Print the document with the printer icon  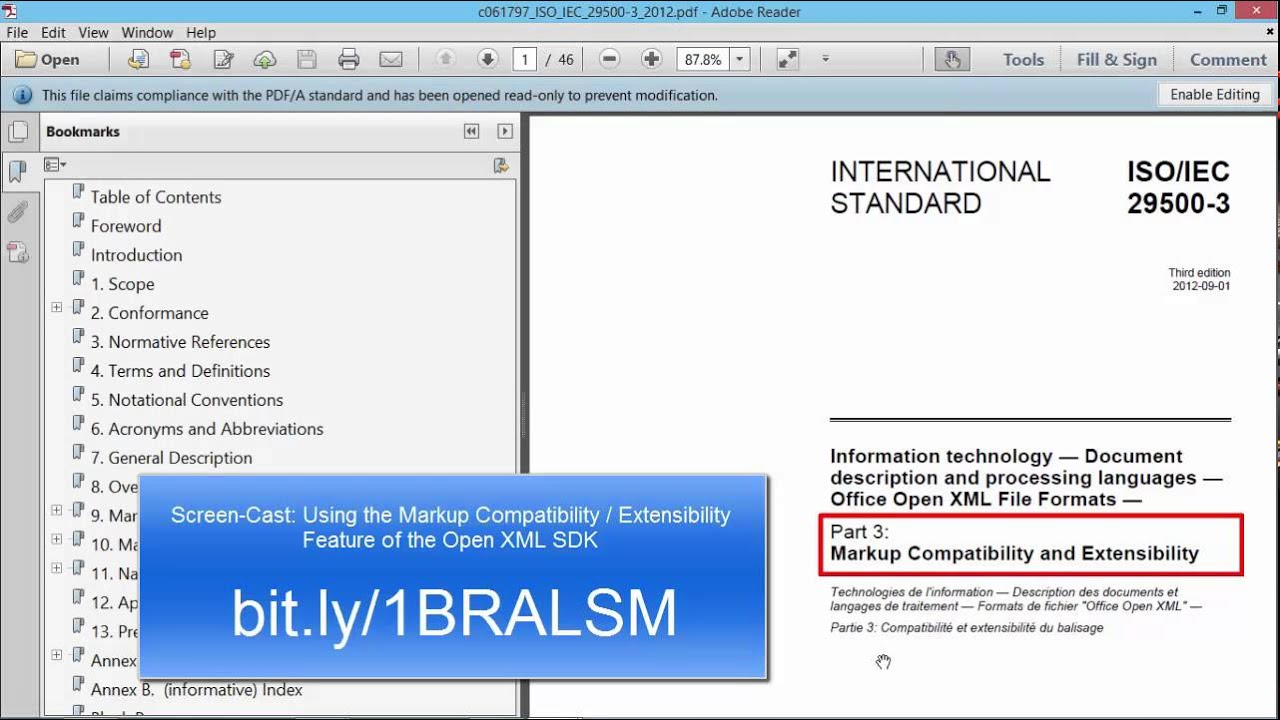pyautogui.click(x=349, y=60)
